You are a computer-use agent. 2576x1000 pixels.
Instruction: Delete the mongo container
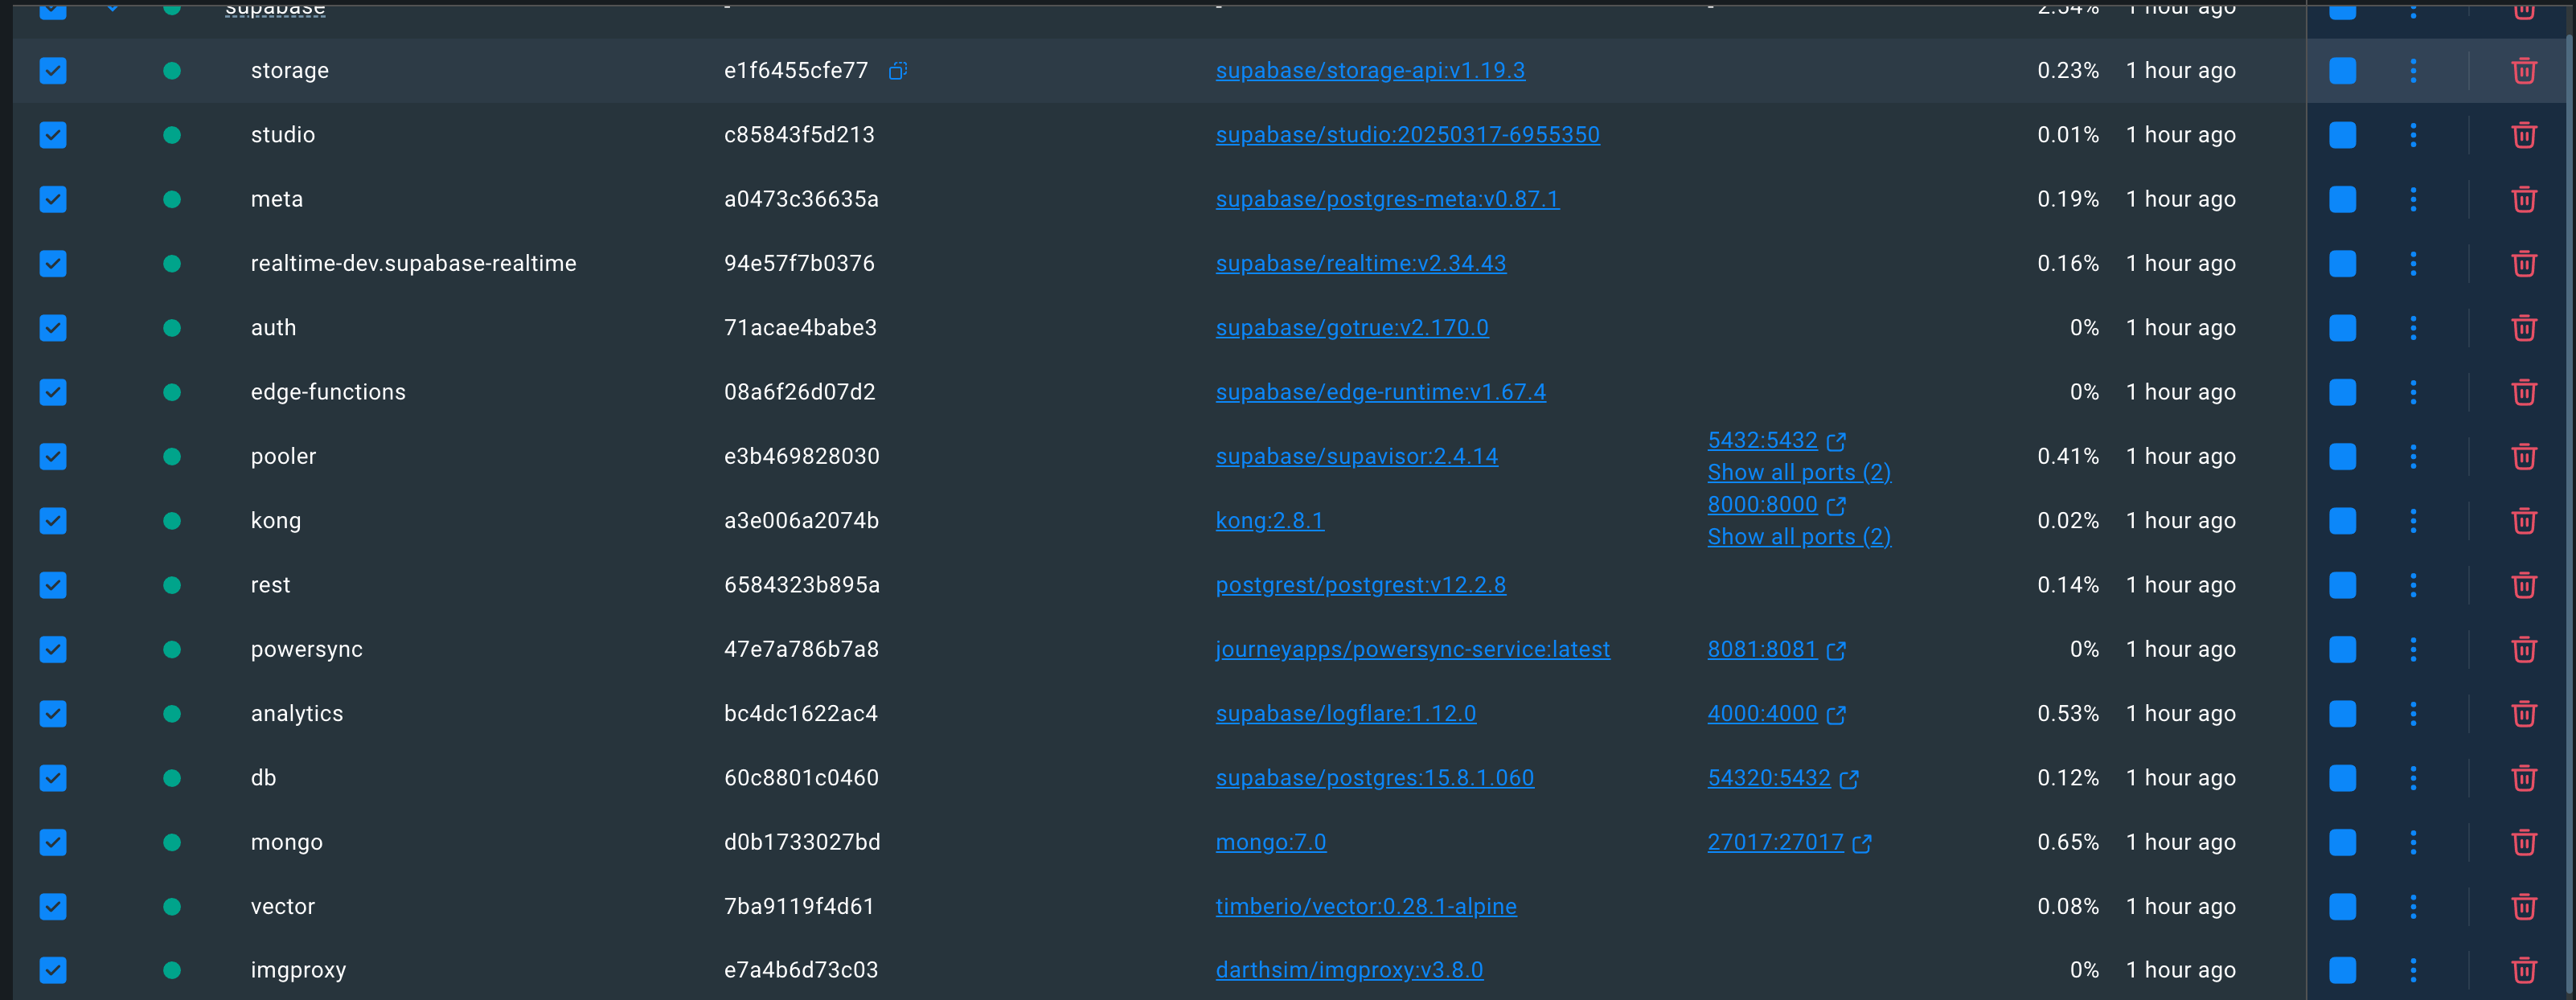tap(2524, 842)
